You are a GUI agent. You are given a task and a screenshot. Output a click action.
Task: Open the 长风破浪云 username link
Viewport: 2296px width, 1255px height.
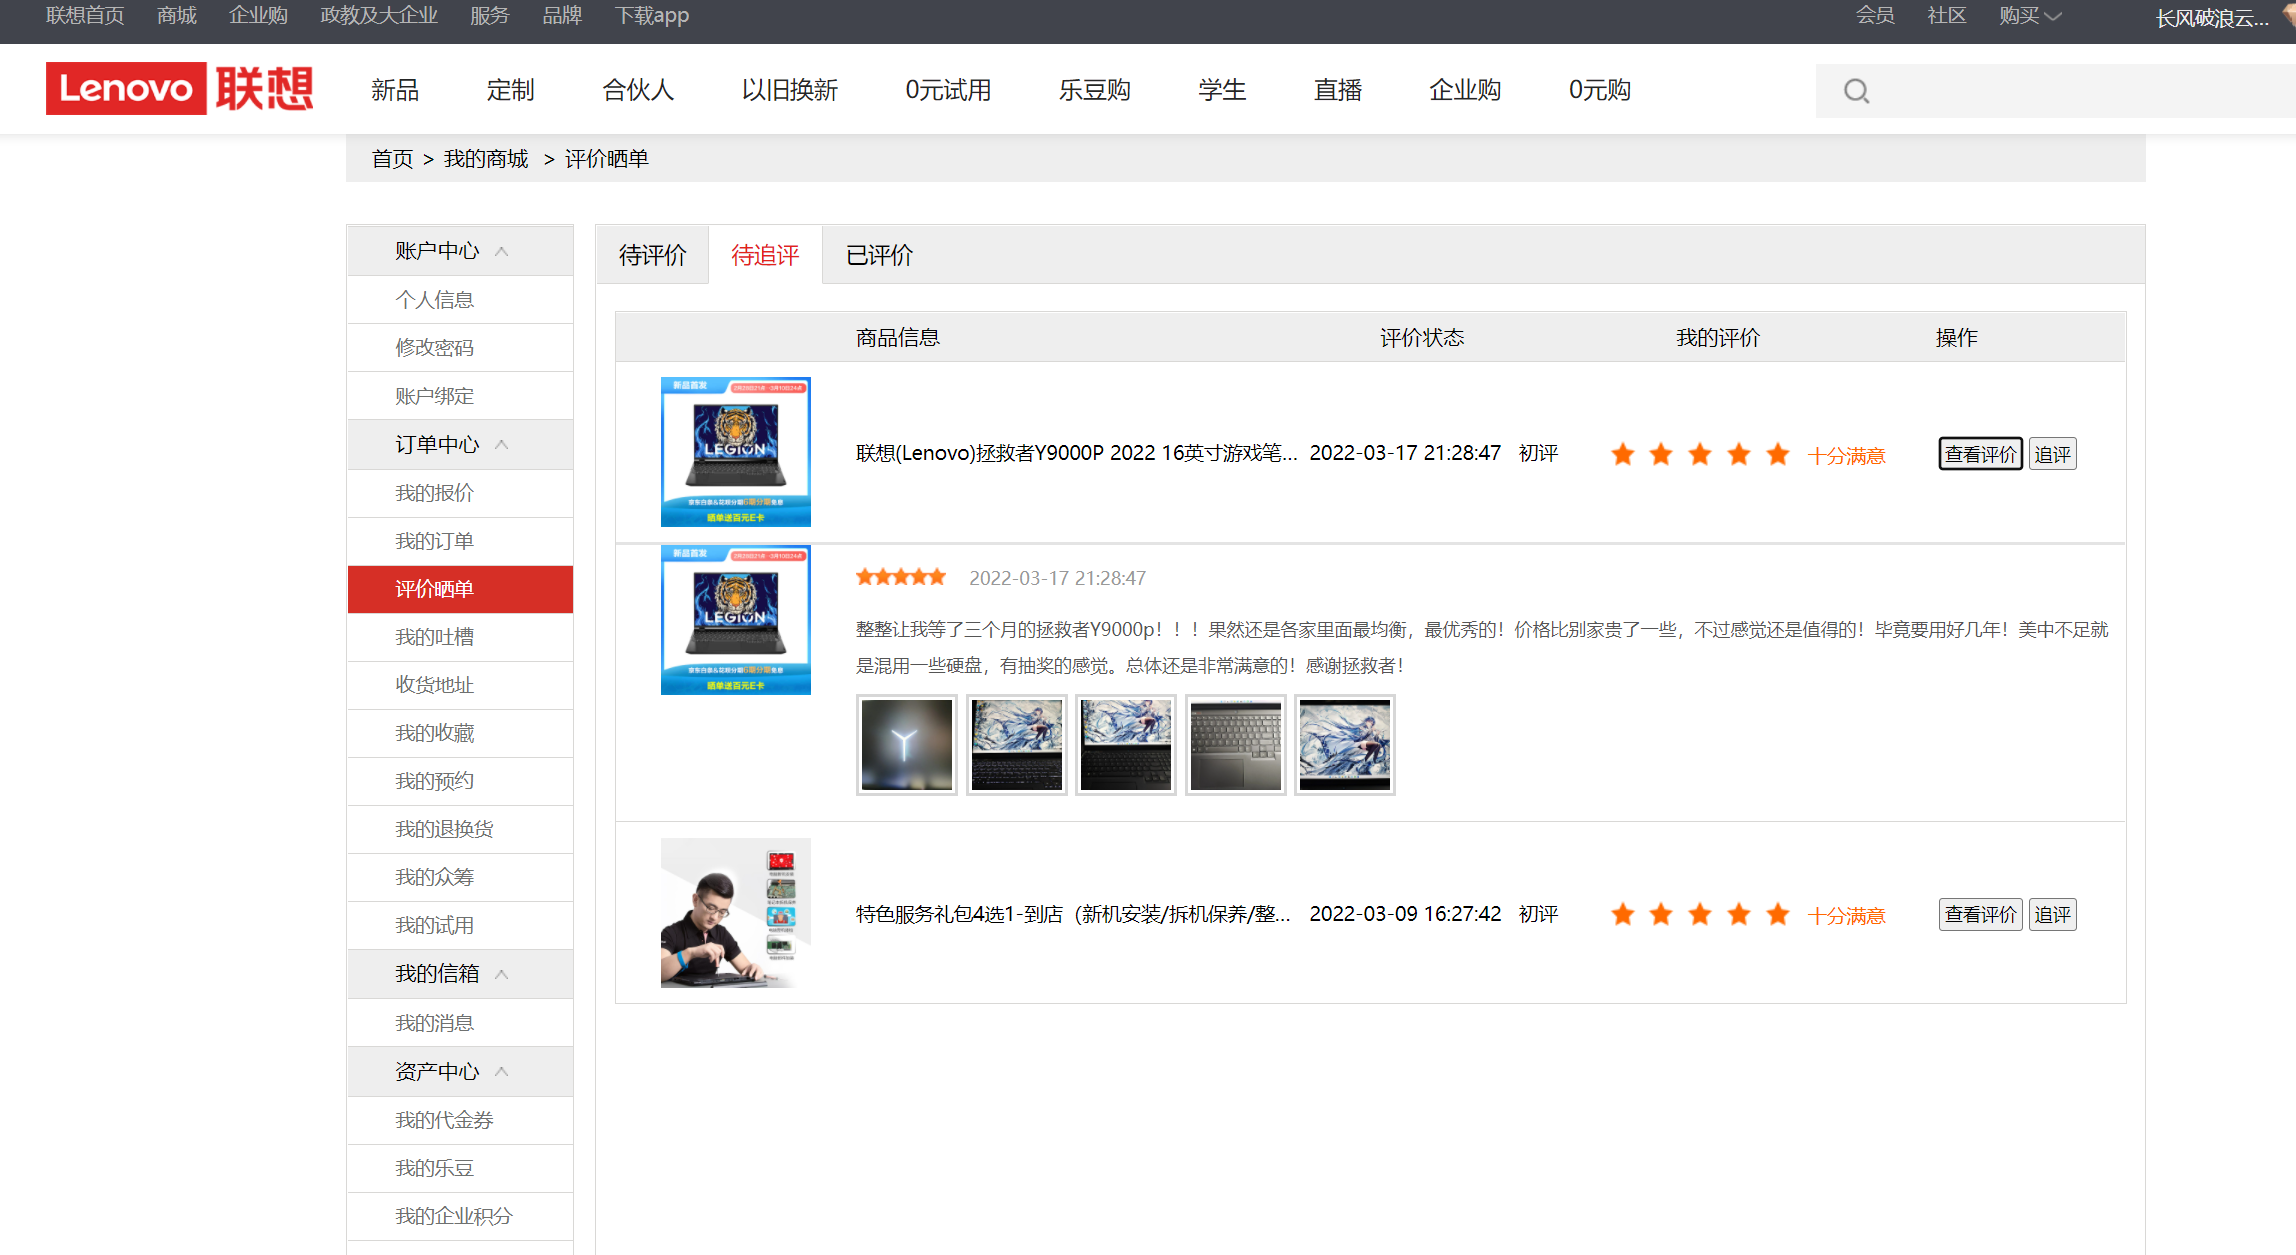click(x=2212, y=18)
